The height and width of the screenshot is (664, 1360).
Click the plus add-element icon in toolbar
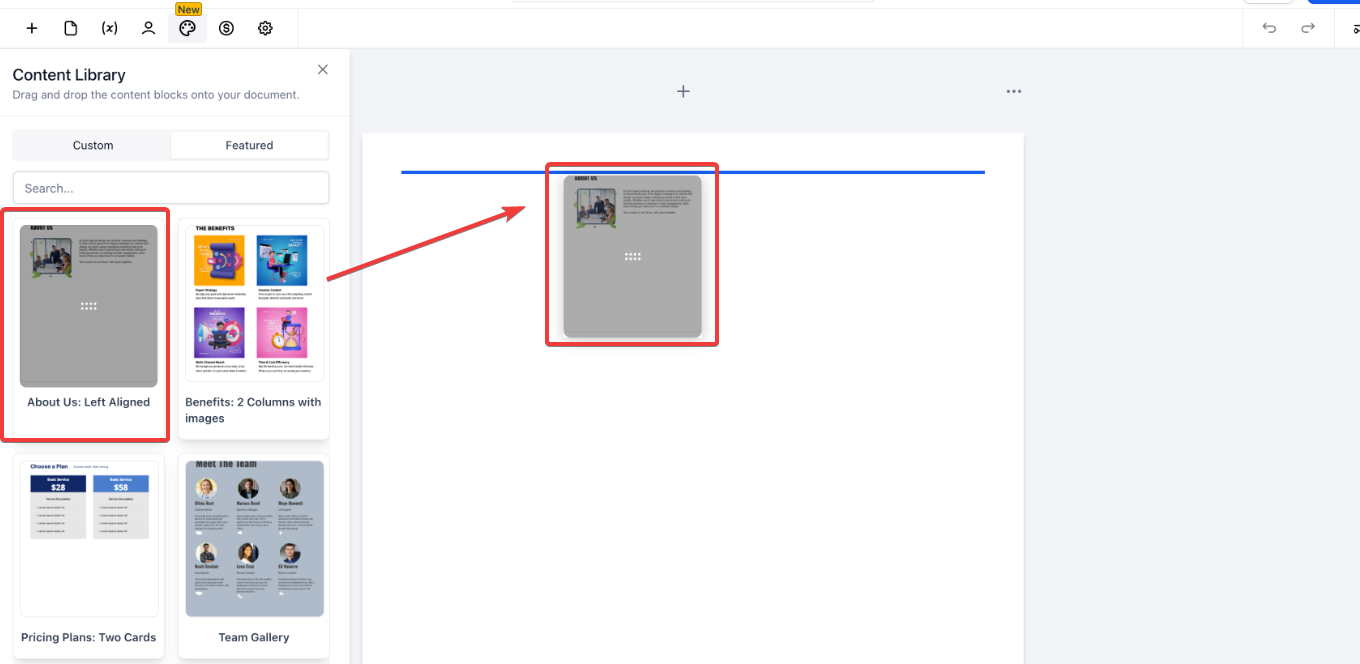(x=32, y=28)
